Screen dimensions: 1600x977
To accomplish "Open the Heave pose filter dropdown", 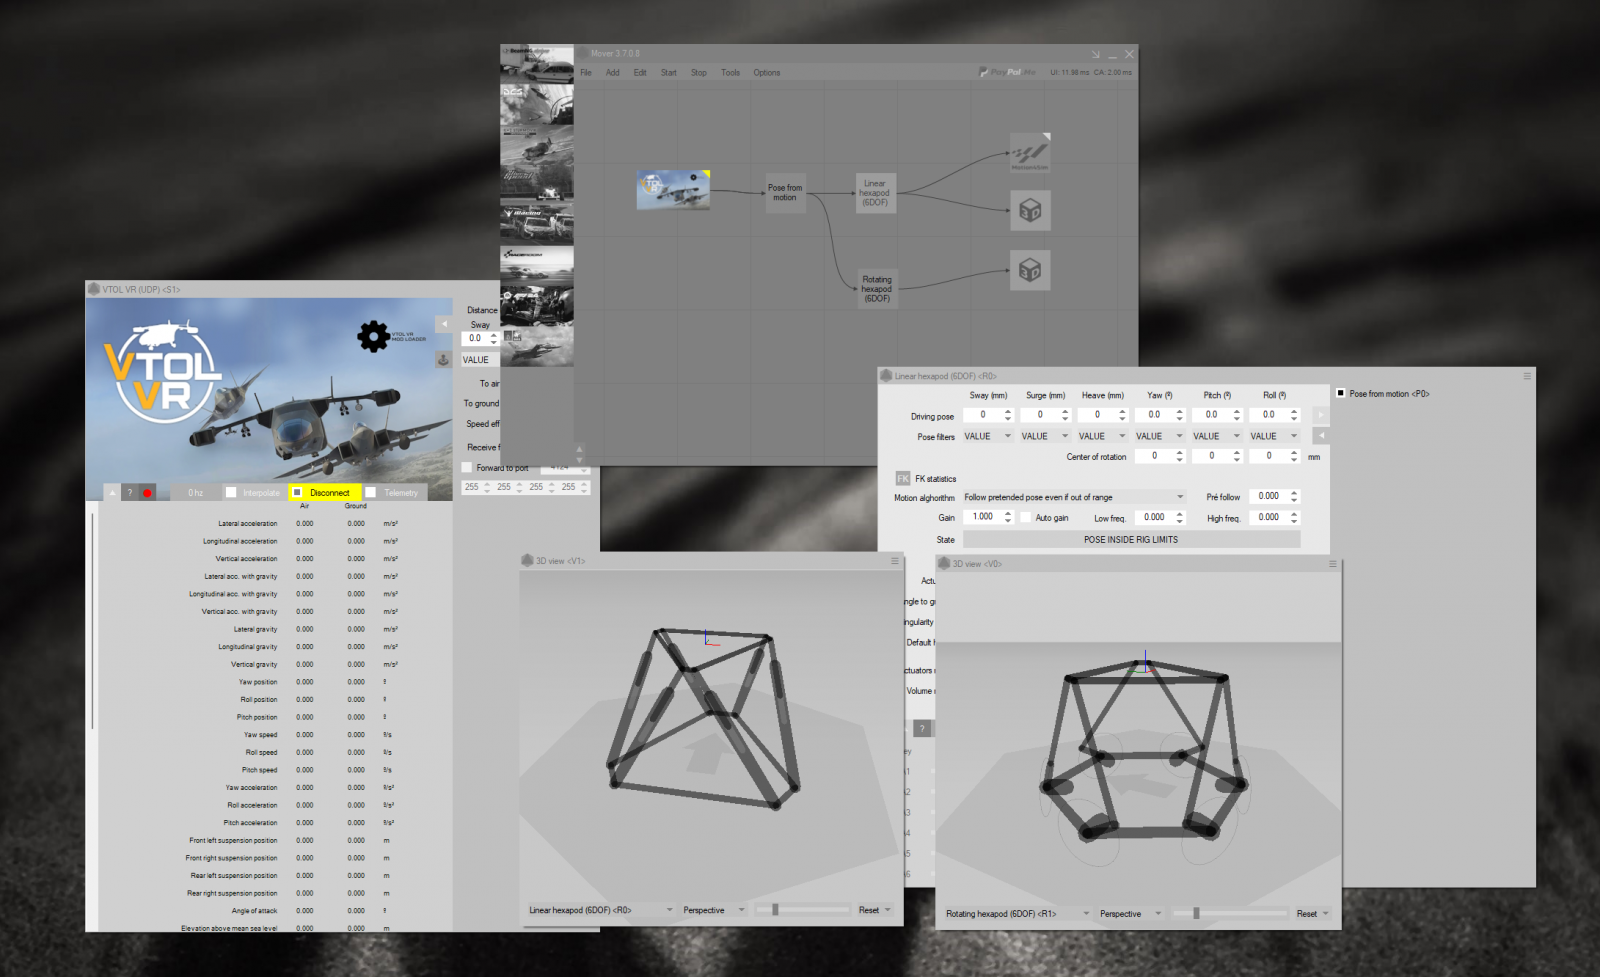I will pos(1102,436).
